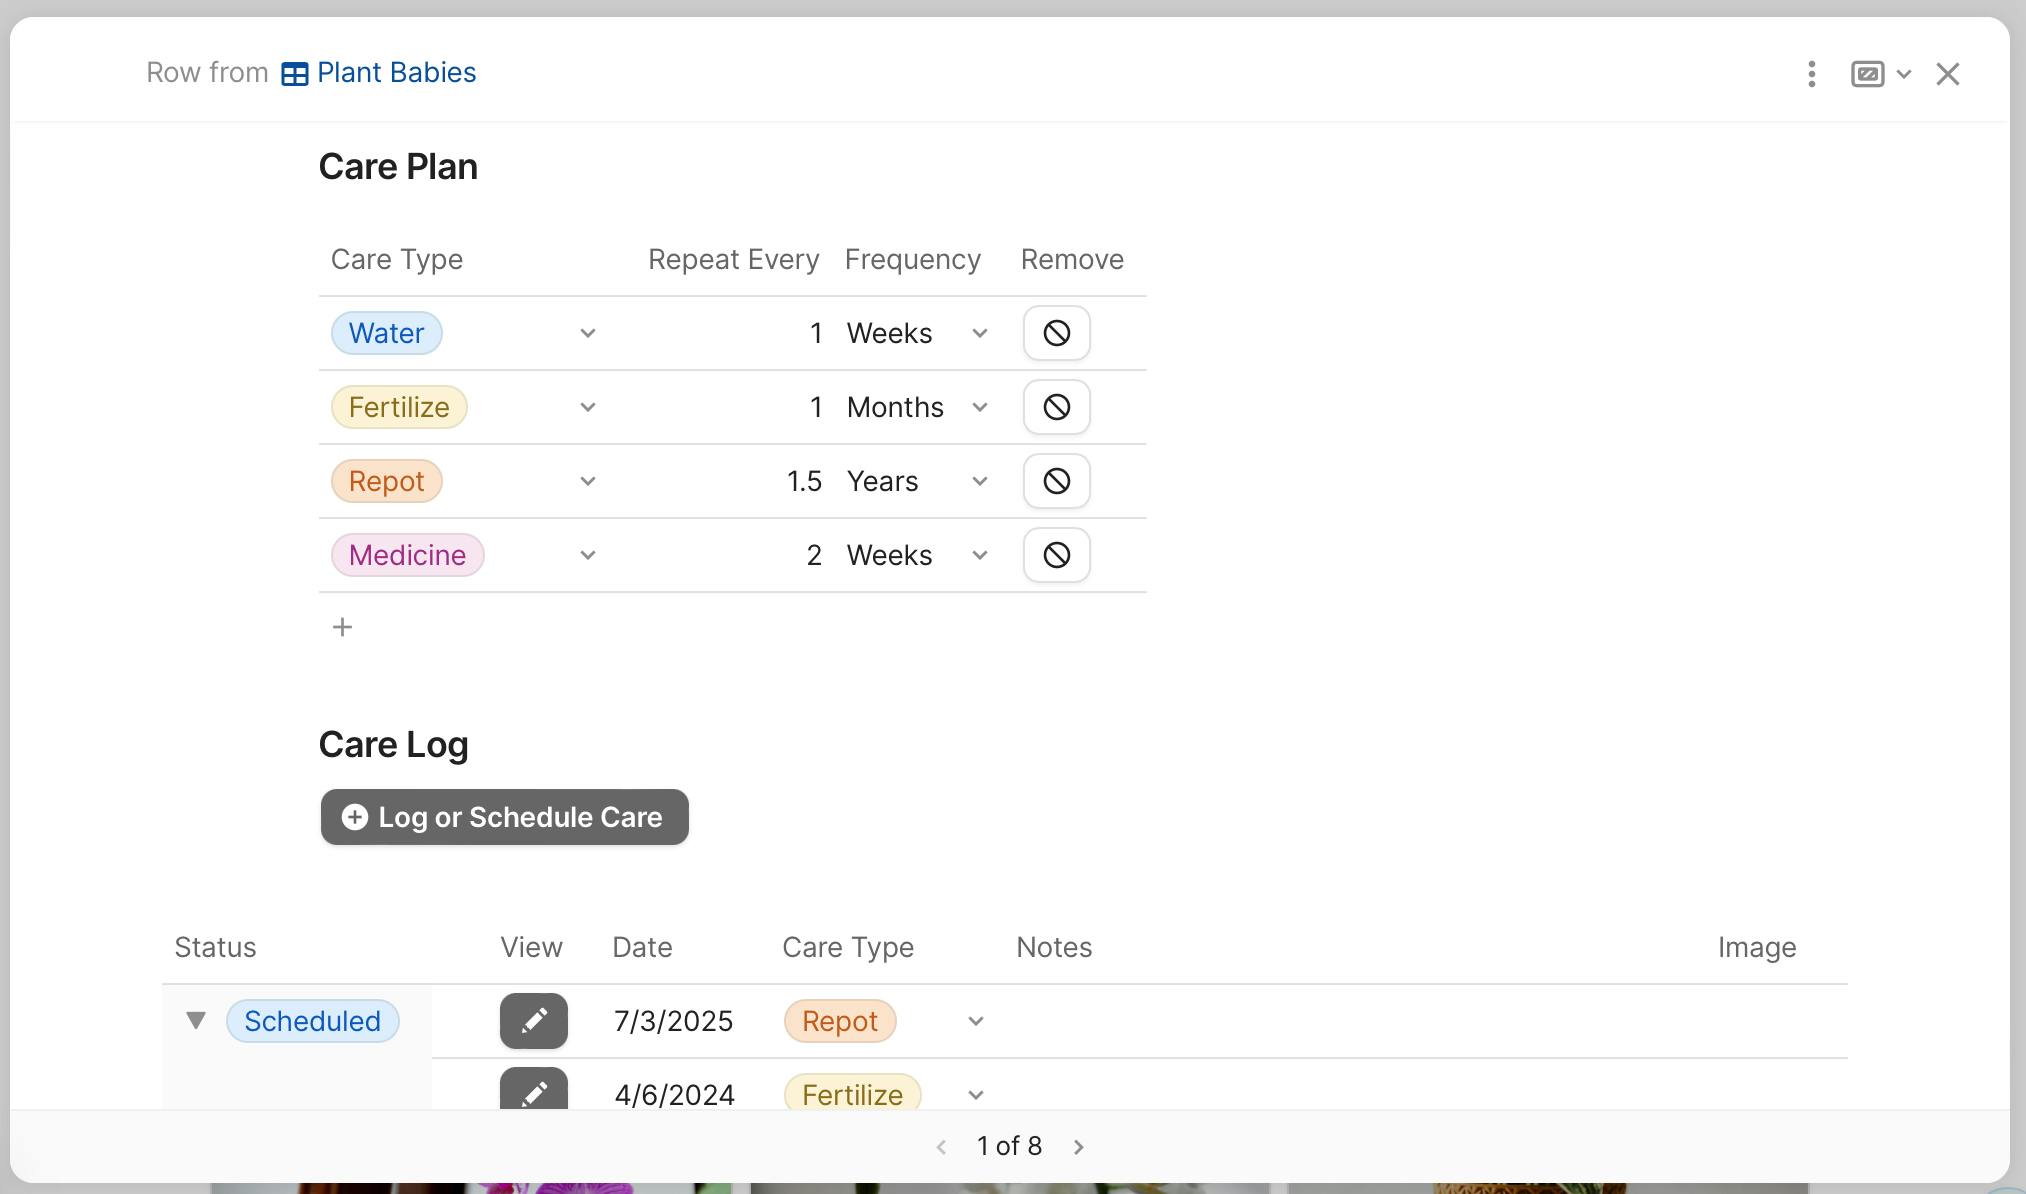
Task: Close the row detail dialog
Action: click(1946, 74)
